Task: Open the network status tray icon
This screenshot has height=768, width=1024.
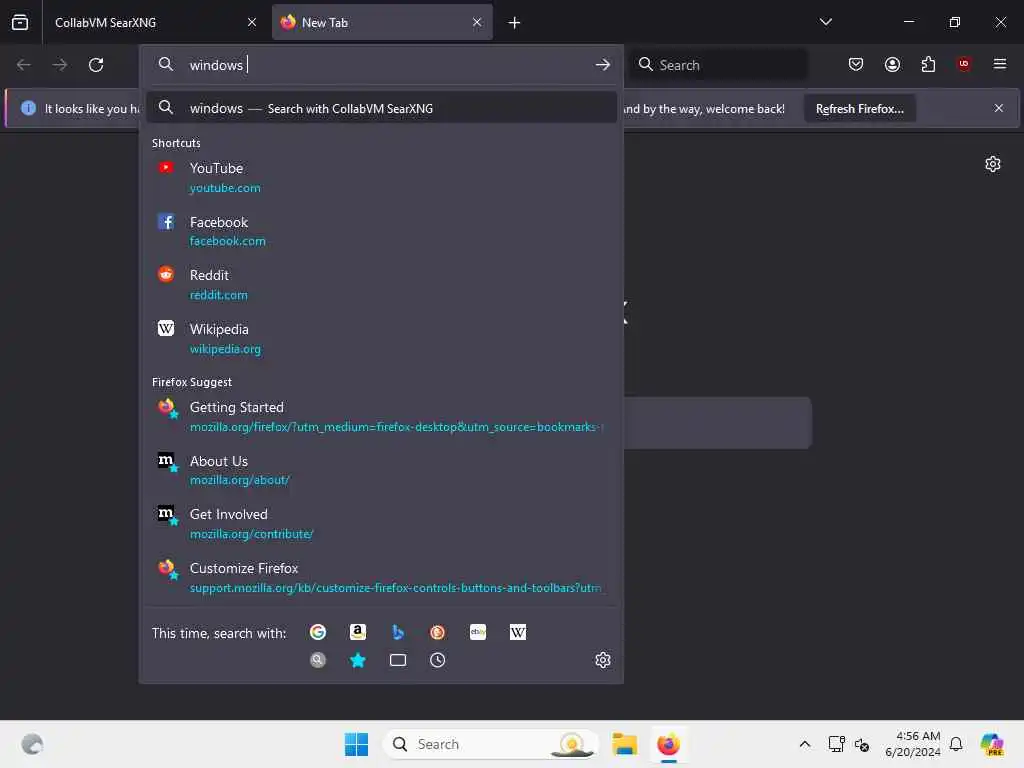Action: click(x=837, y=744)
